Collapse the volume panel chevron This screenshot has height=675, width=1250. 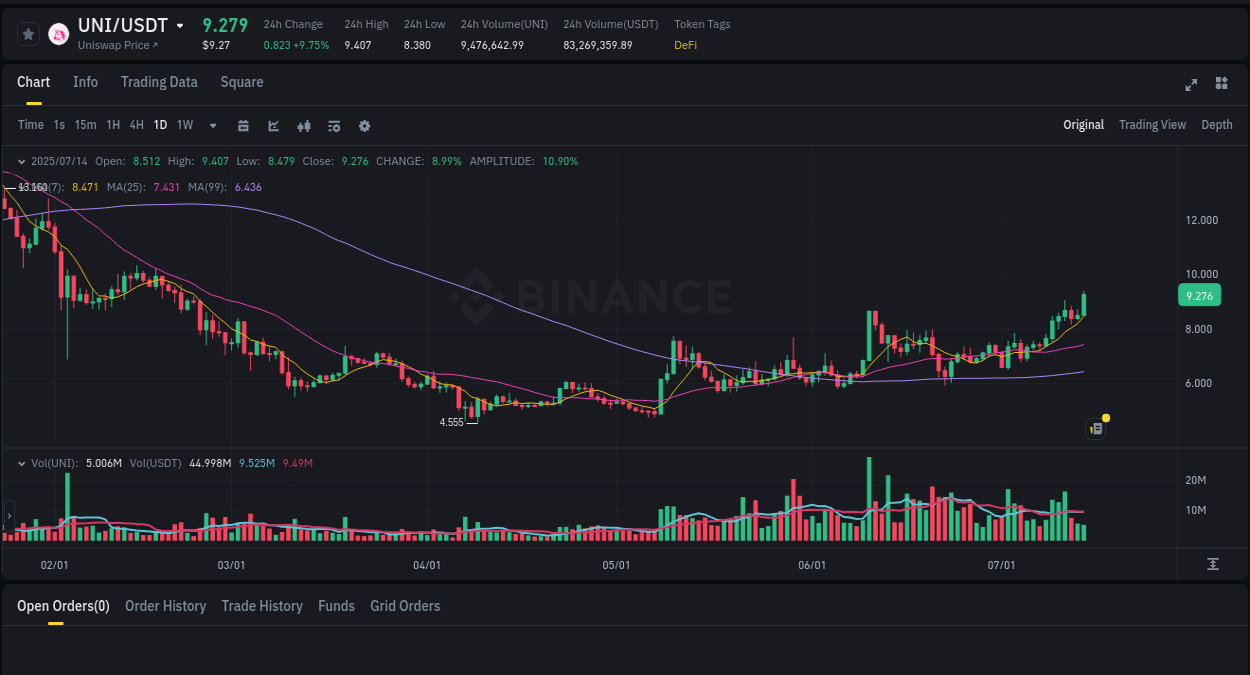[x=22, y=462]
